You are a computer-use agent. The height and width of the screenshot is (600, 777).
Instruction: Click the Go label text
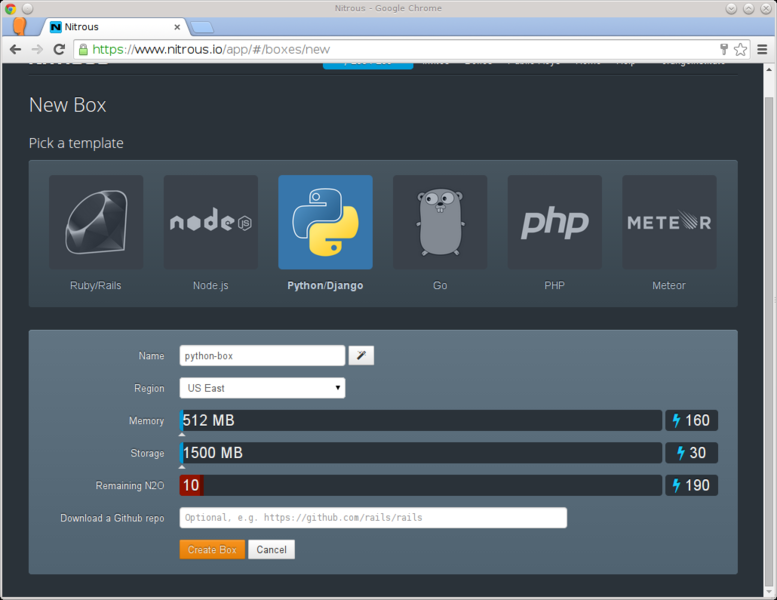coord(440,285)
